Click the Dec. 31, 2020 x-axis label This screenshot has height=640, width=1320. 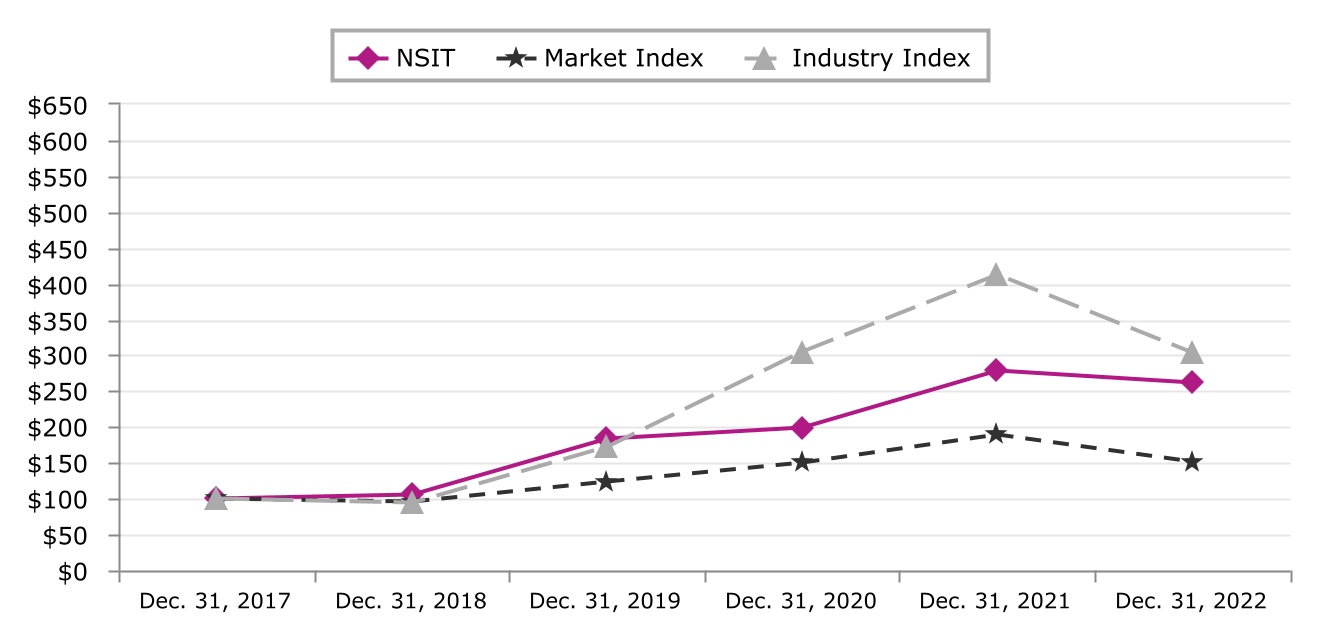(801, 601)
